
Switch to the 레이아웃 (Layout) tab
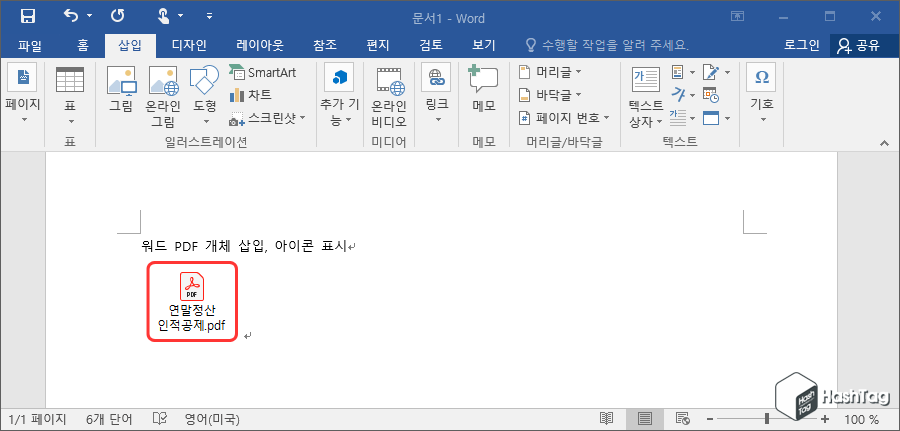click(260, 45)
